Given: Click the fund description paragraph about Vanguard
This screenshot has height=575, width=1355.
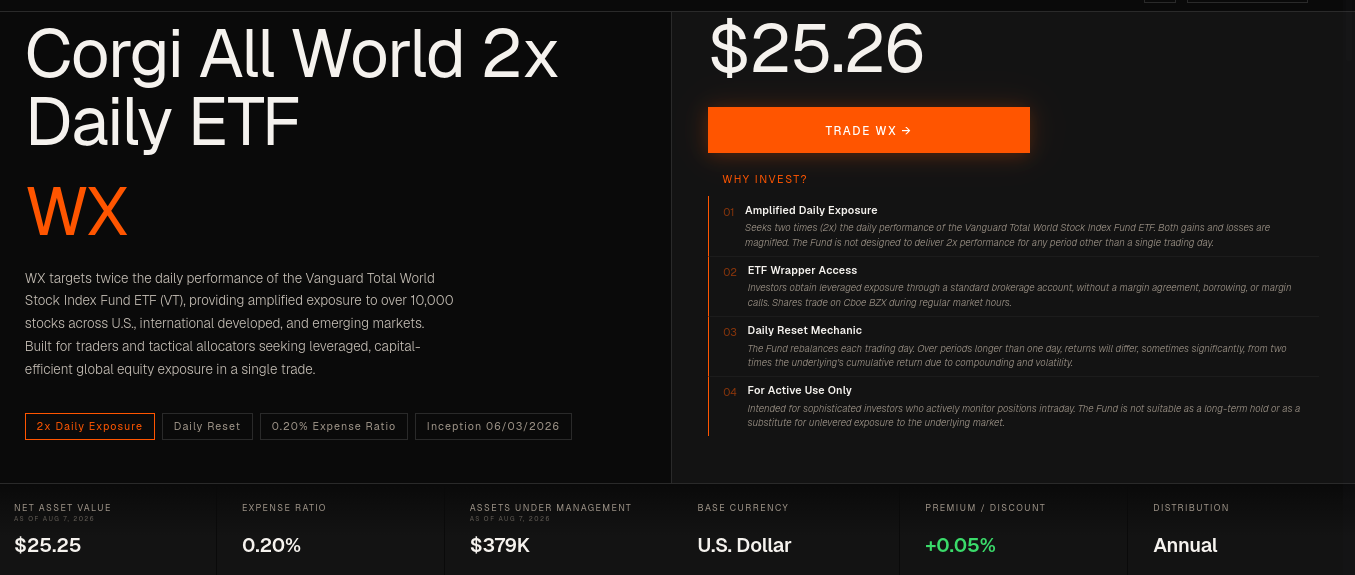Looking at the screenshot, I should tap(240, 323).
